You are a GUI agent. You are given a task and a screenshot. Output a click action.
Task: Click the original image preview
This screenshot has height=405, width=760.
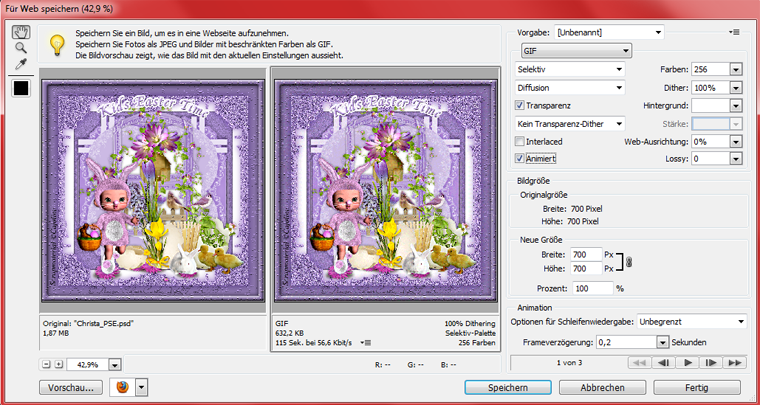coord(153,191)
